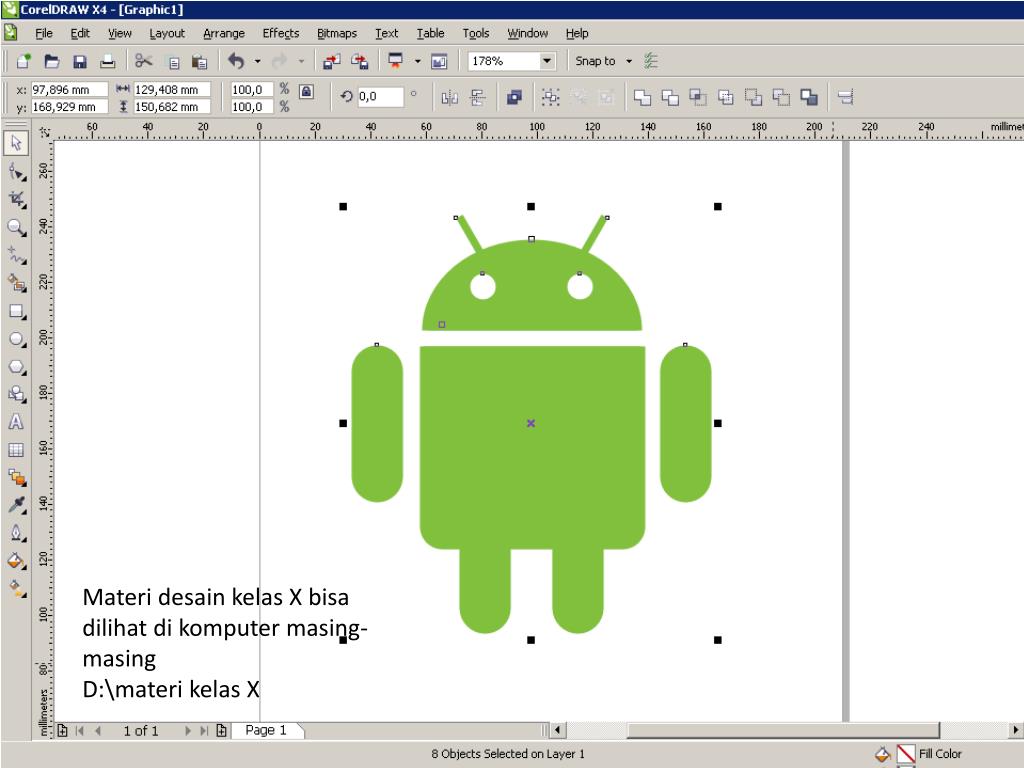
Task: Open the Bitmaps menu
Action: click(337, 33)
